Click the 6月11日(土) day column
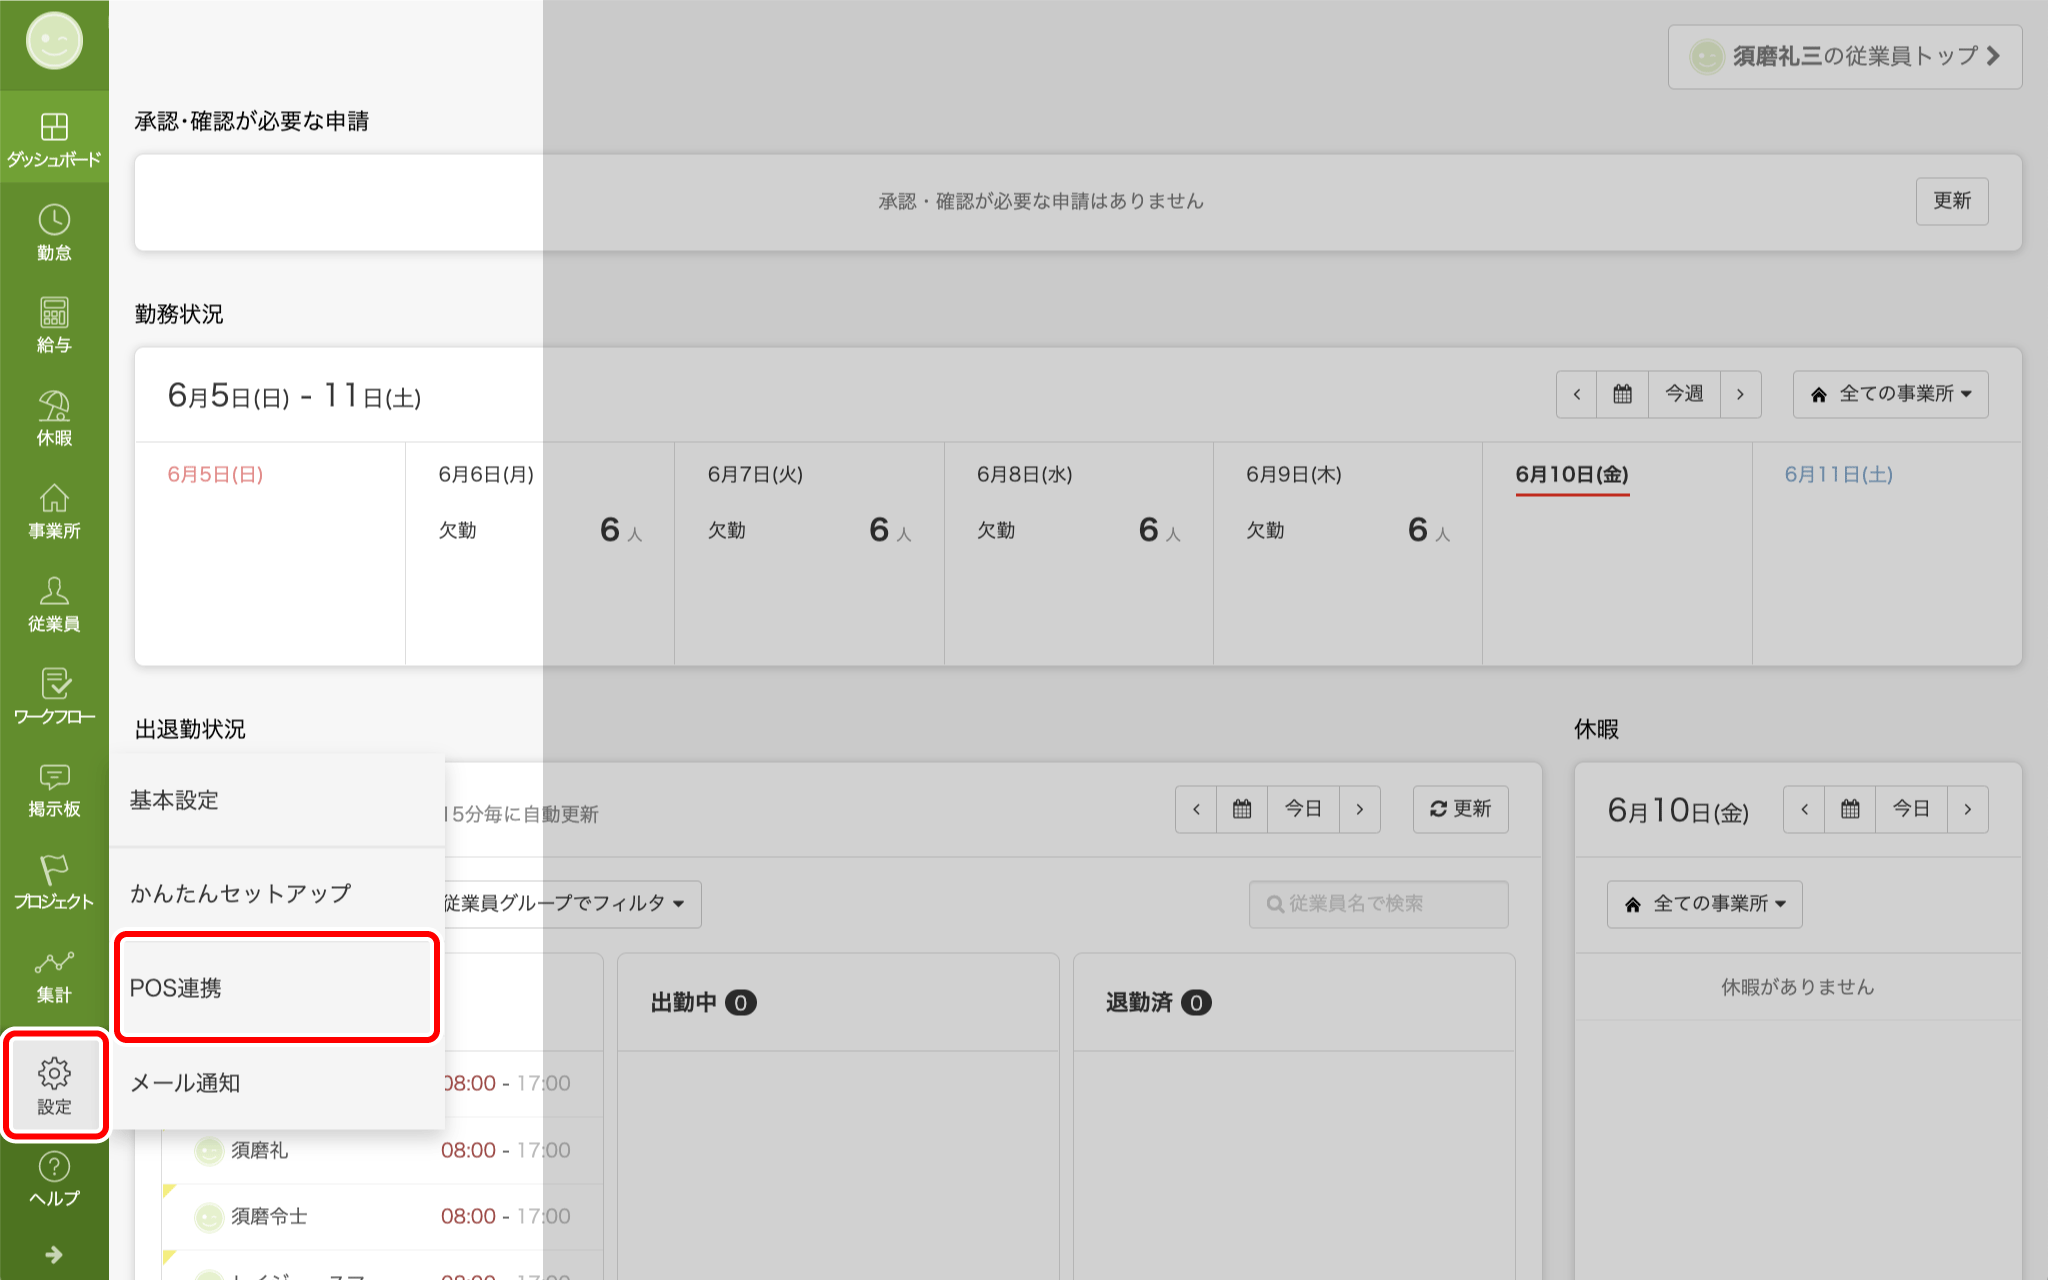 click(1887, 554)
